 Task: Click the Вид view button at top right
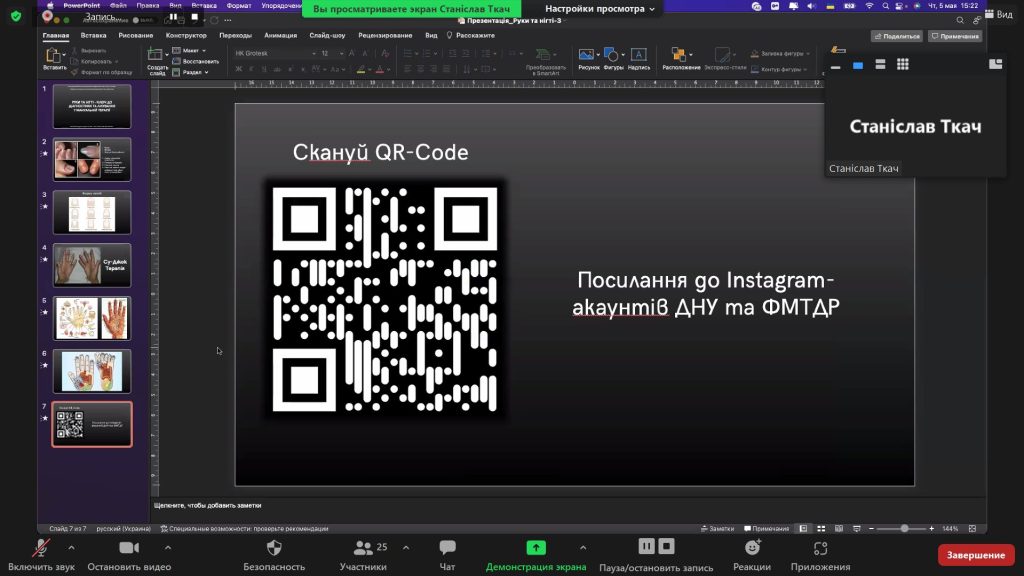click(999, 14)
